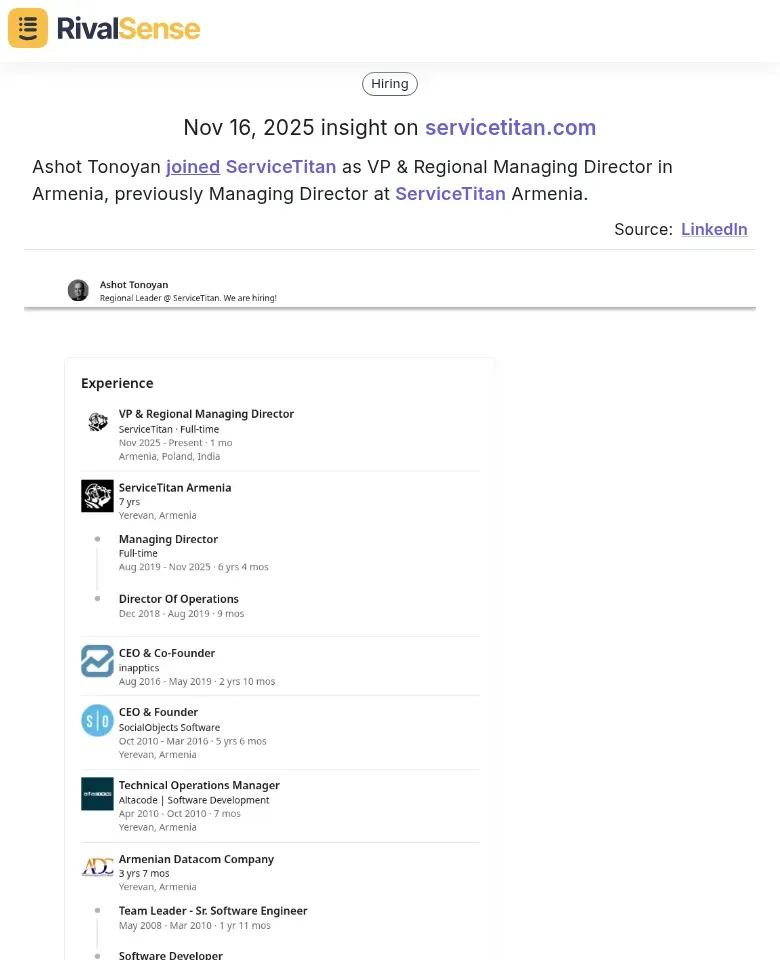
Task: Click the RivalSense logo icon
Action: click(x=28, y=28)
